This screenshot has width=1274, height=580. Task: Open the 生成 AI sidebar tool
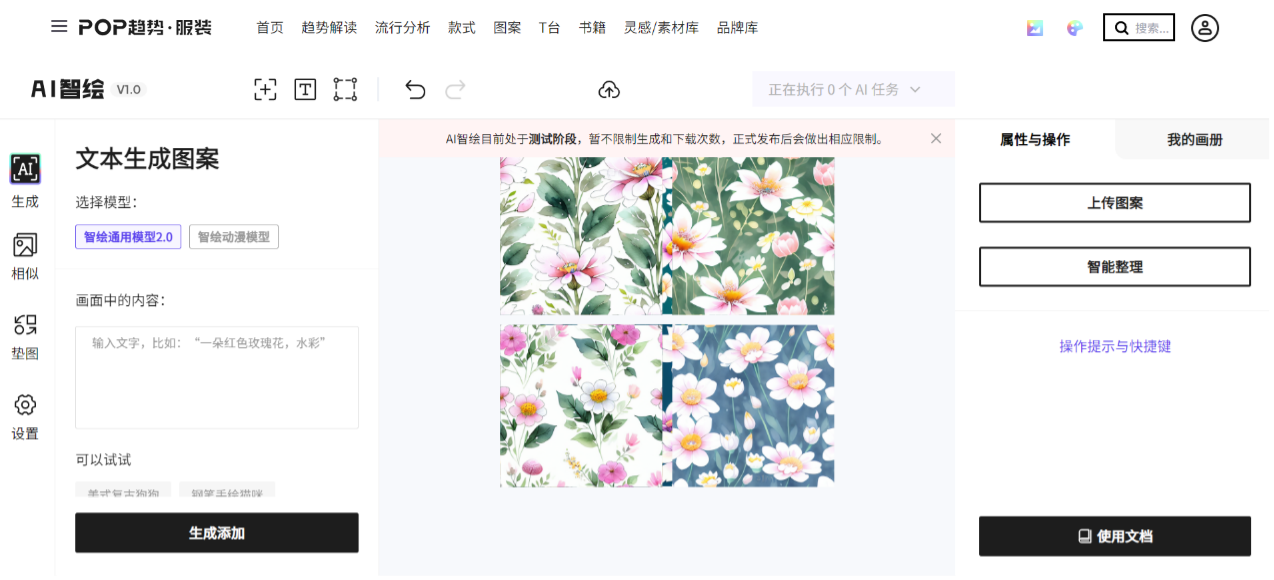coord(25,181)
